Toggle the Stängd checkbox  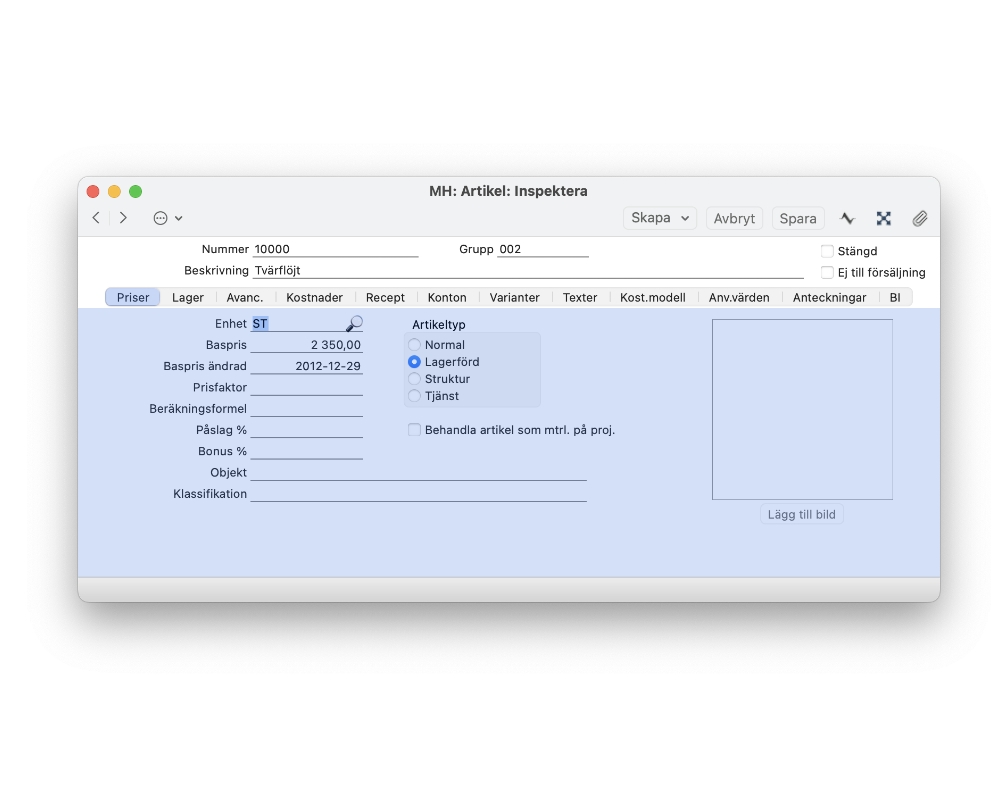827,251
